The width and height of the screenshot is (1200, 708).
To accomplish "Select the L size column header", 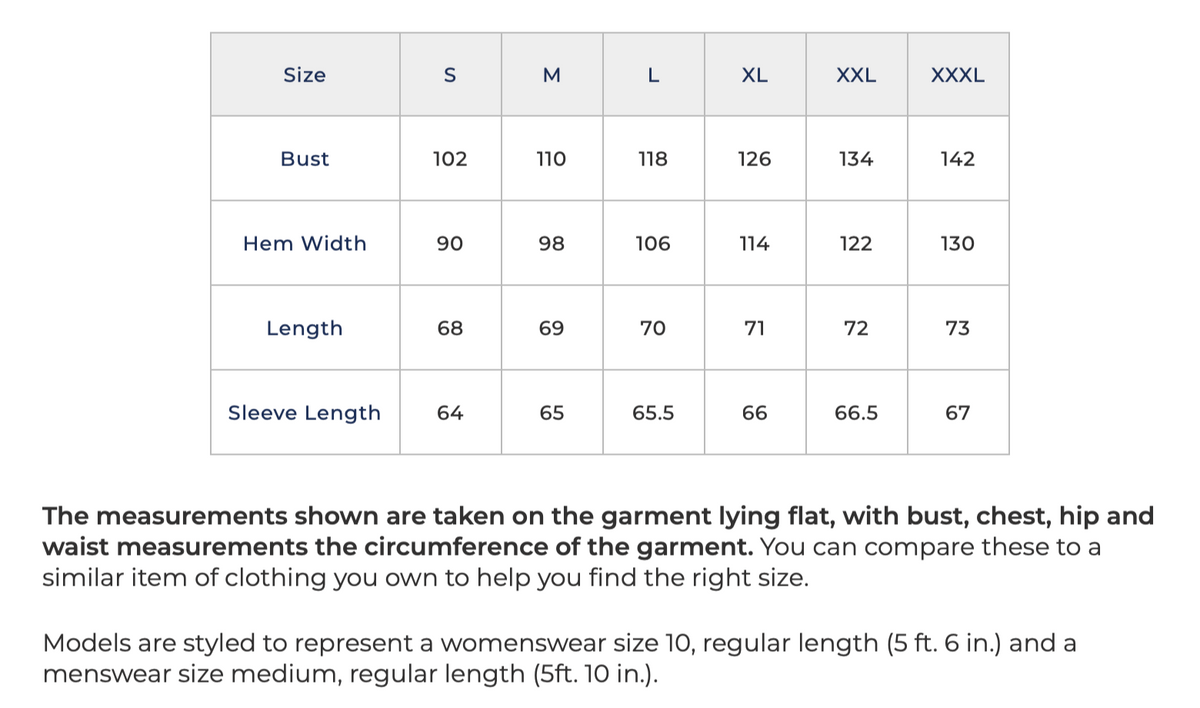I will coord(653,75).
